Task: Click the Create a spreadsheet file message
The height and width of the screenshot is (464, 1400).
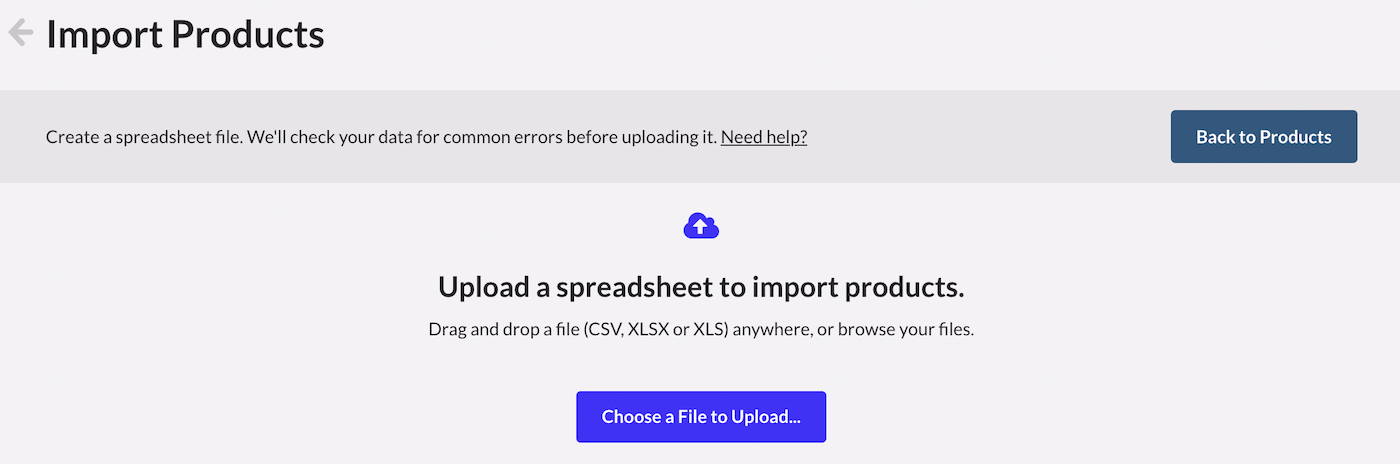Action: coord(381,137)
